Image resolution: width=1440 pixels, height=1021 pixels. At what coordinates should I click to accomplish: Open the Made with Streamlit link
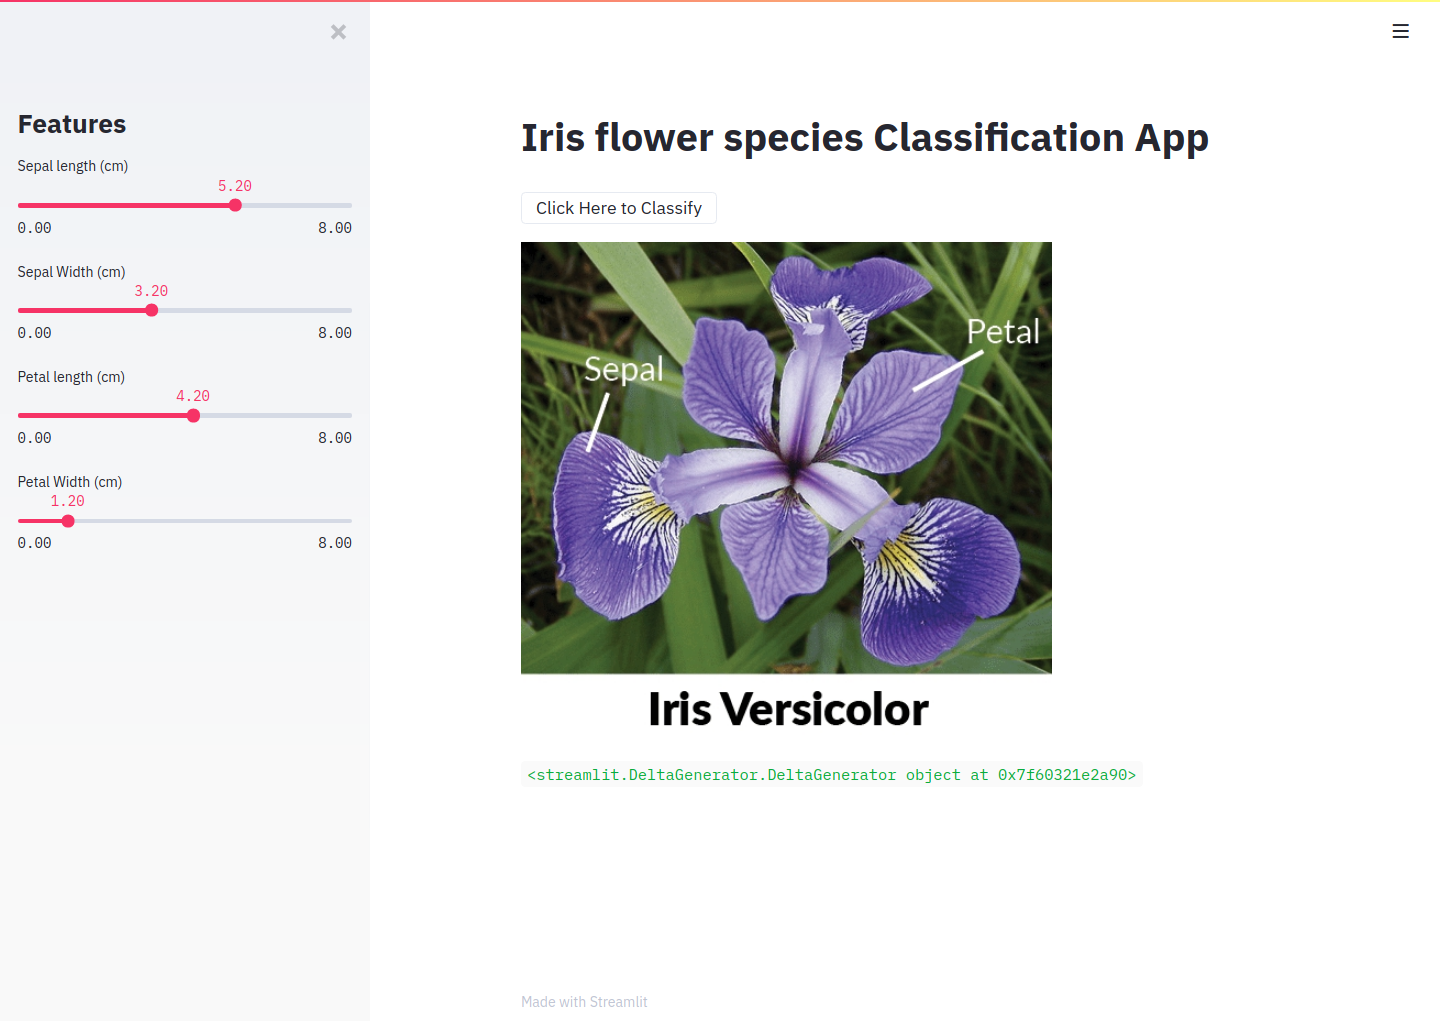(x=584, y=1001)
